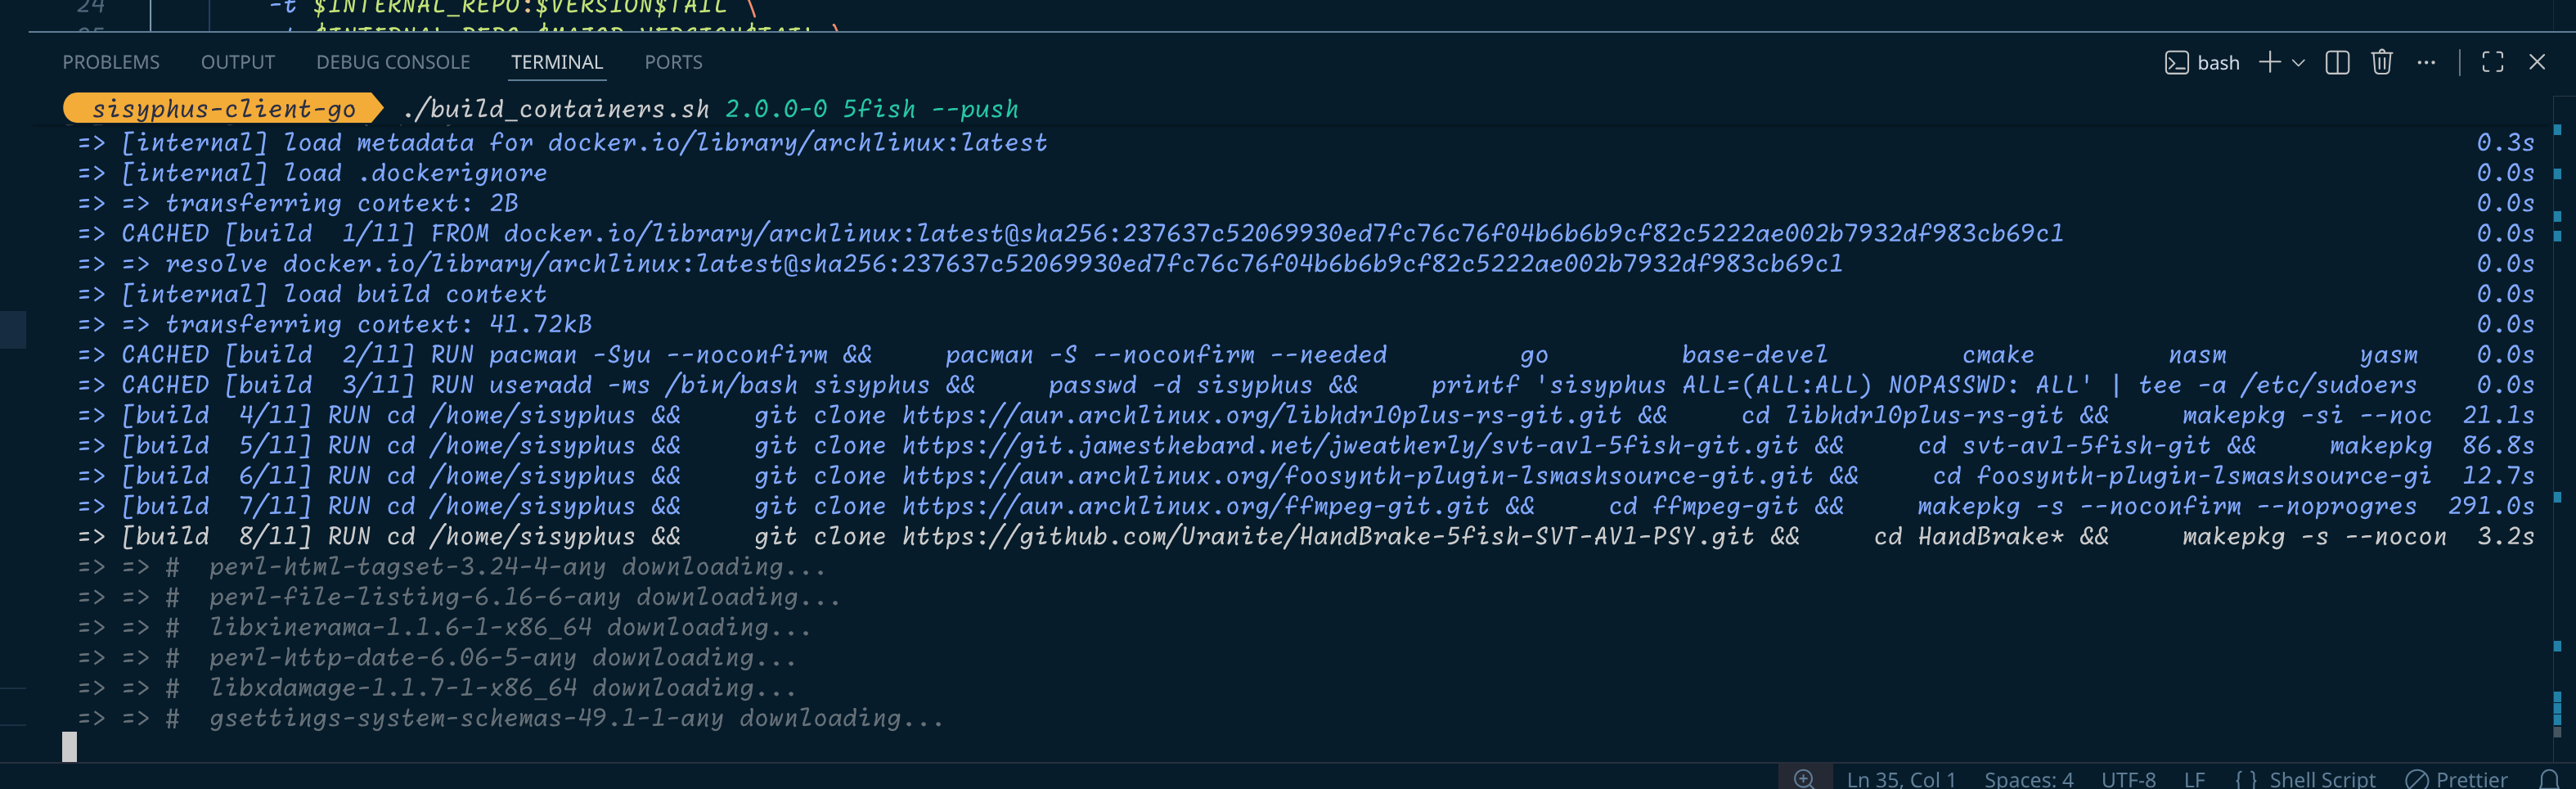Select file encoding UTF-8 in status bar
The height and width of the screenshot is (789, 2576).
click(2128, 779)
